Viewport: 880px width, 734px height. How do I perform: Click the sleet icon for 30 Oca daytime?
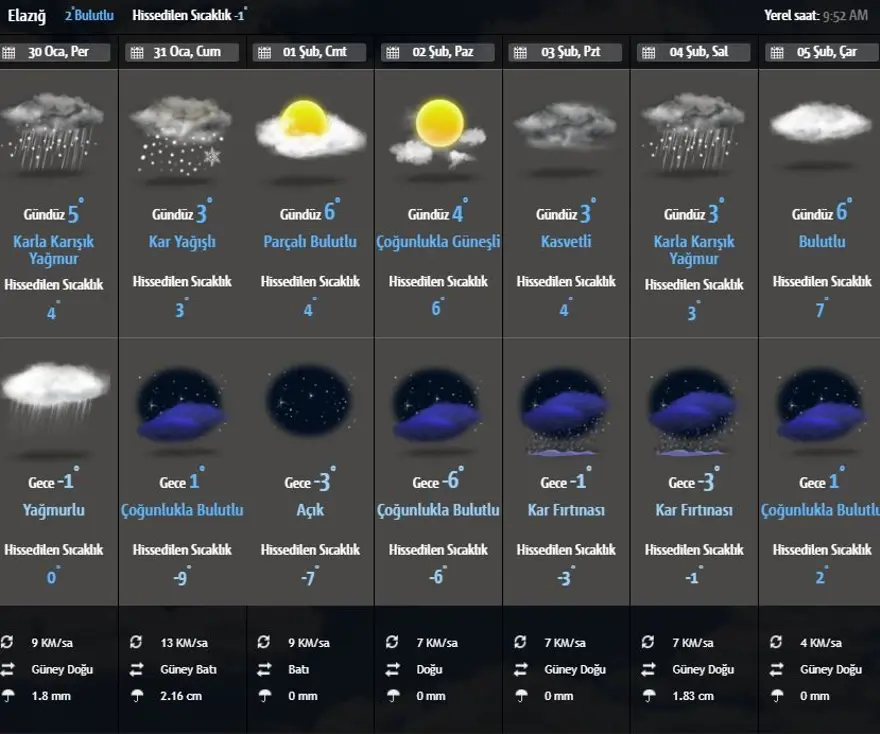(58, 132)
